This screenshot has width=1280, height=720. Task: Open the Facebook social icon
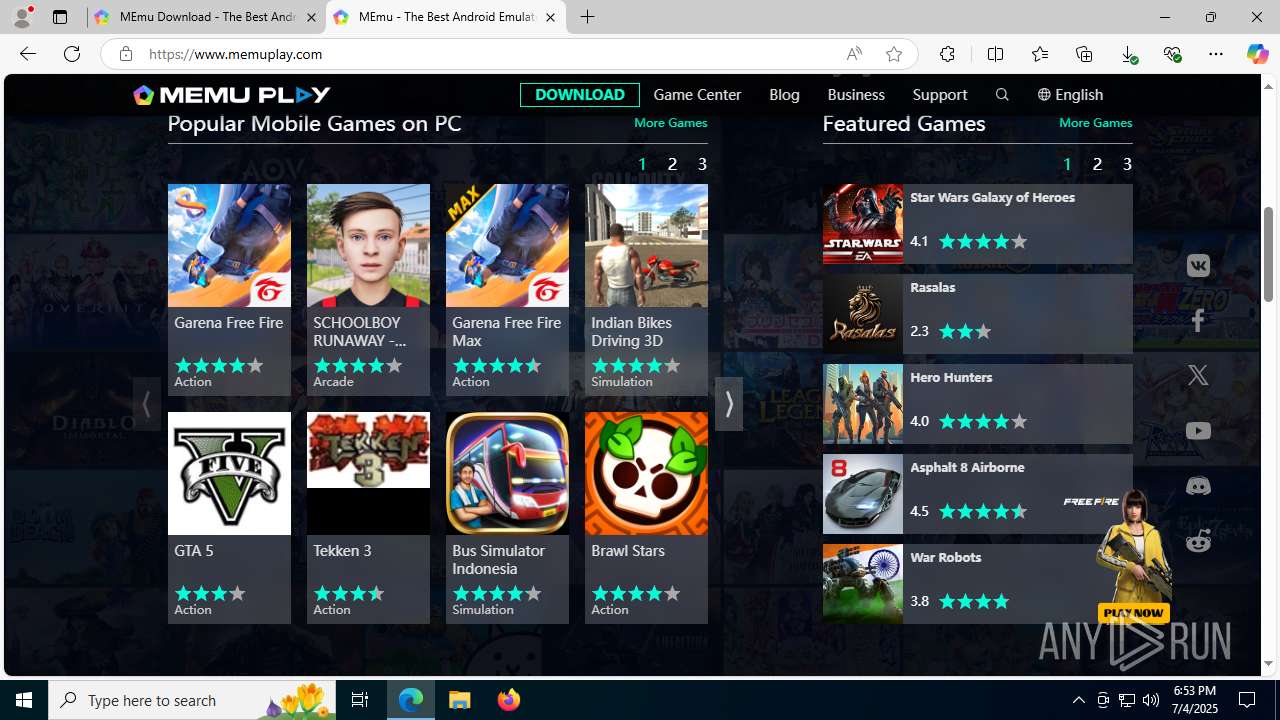pos(1198,321)
